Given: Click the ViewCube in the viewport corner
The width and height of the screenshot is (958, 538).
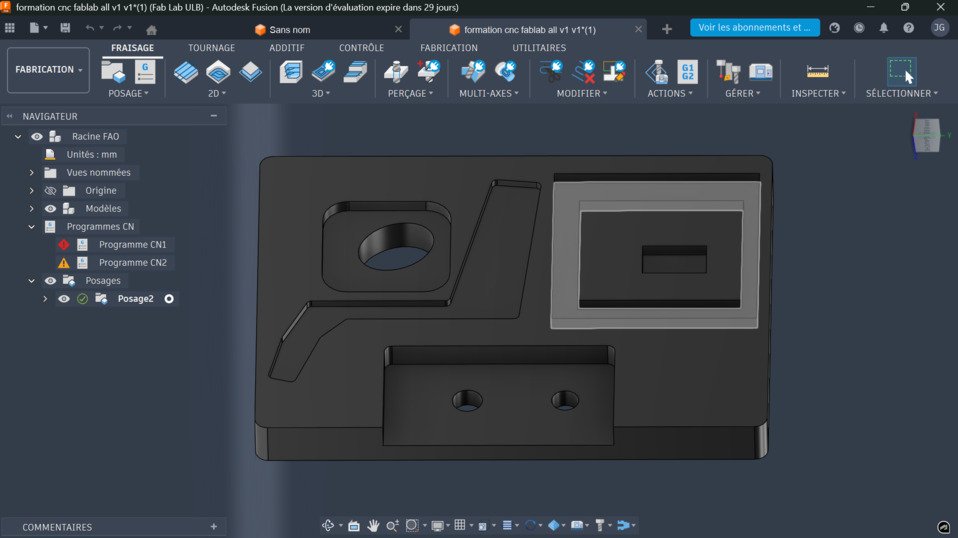Looking at the screenshot, I should coord(926,136).
